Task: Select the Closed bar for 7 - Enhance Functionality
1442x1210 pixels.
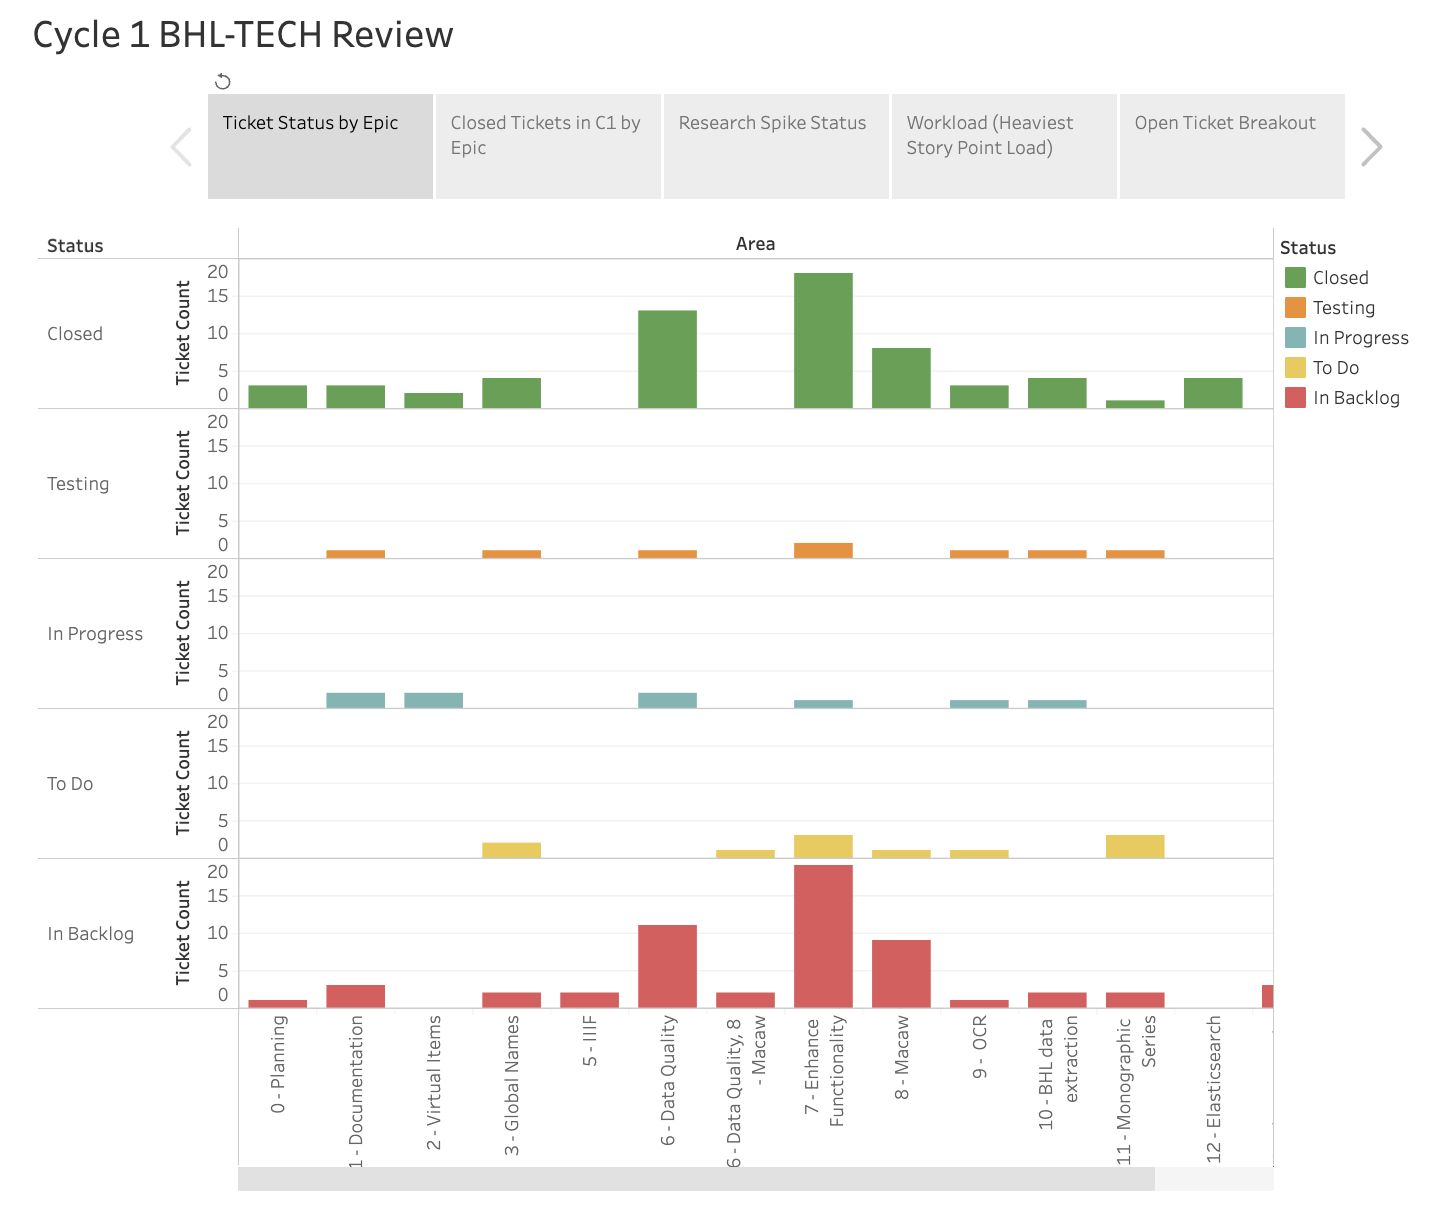Action: [x=823, y=340]
